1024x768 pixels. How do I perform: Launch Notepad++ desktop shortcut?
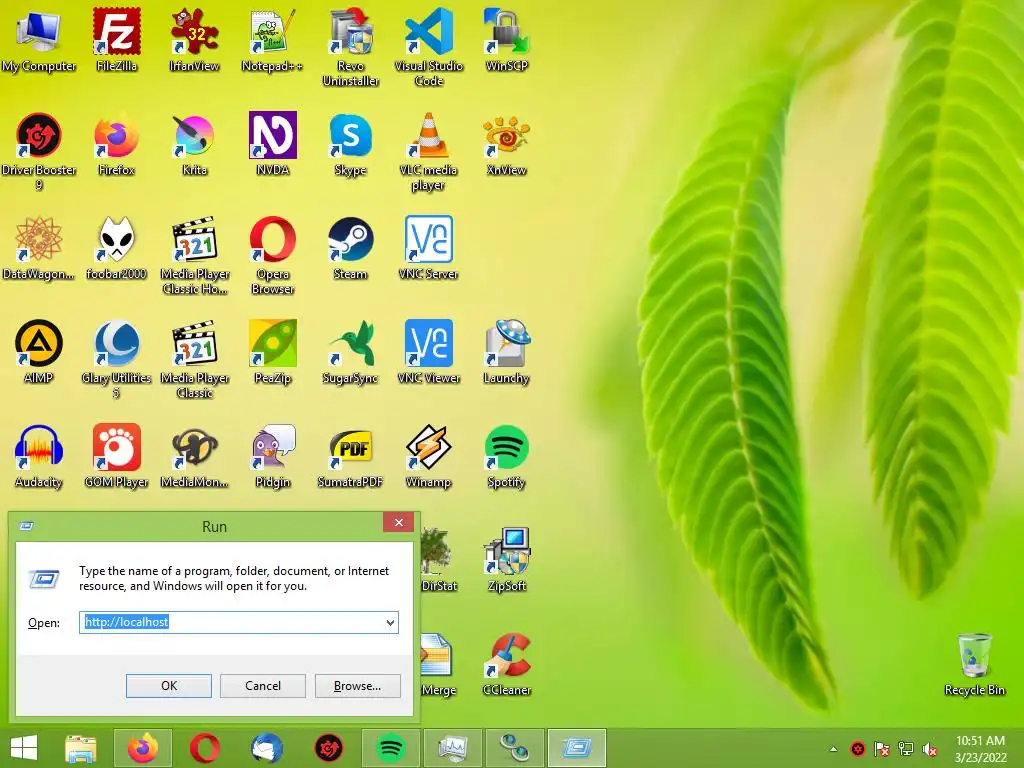[272, 39]
